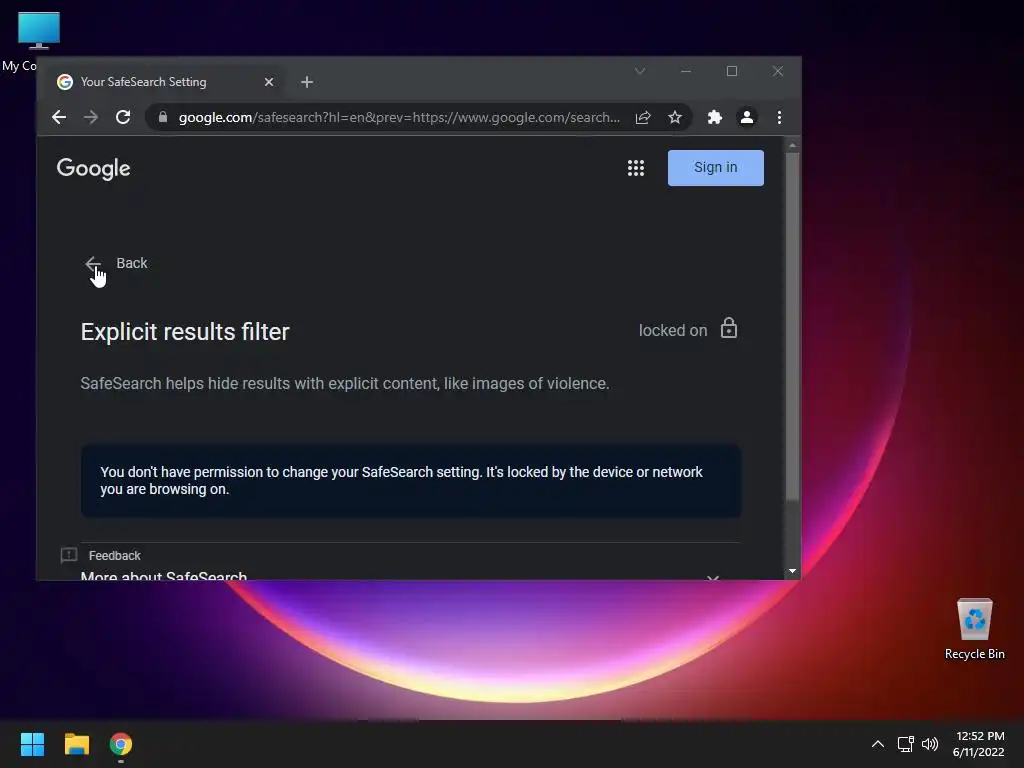Screen dimensions: 1024x768
Task: Click the scrollbar down arrow
Action: (x=792, y=571)
